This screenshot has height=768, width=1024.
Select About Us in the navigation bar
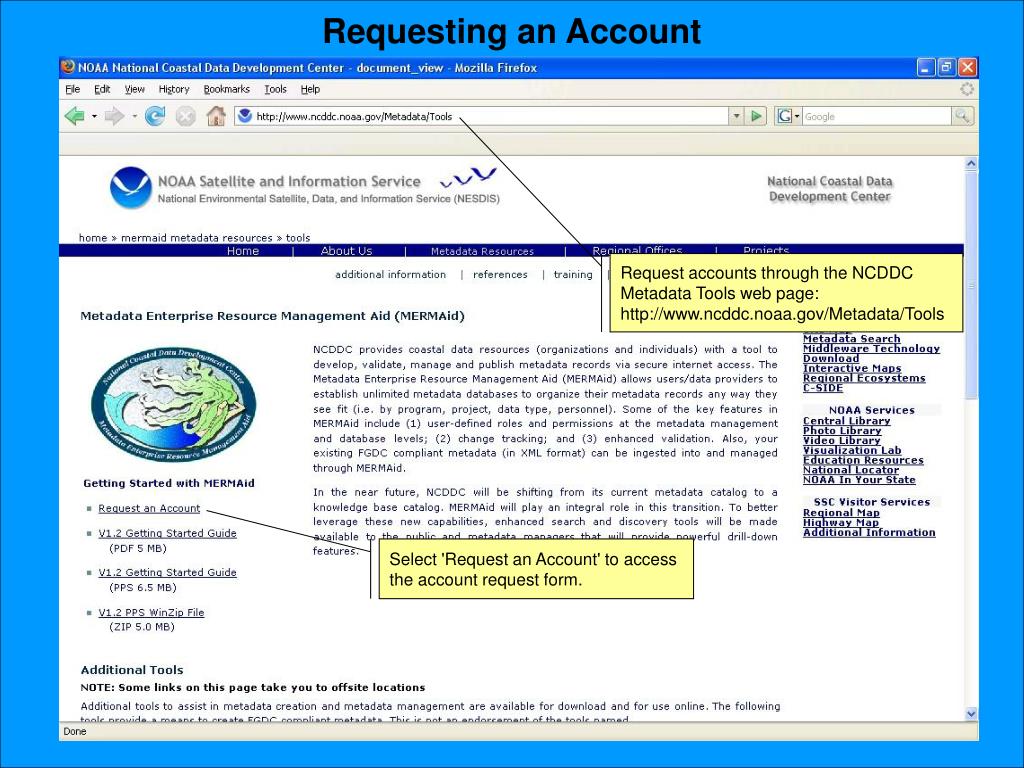(x=346, y=251)
